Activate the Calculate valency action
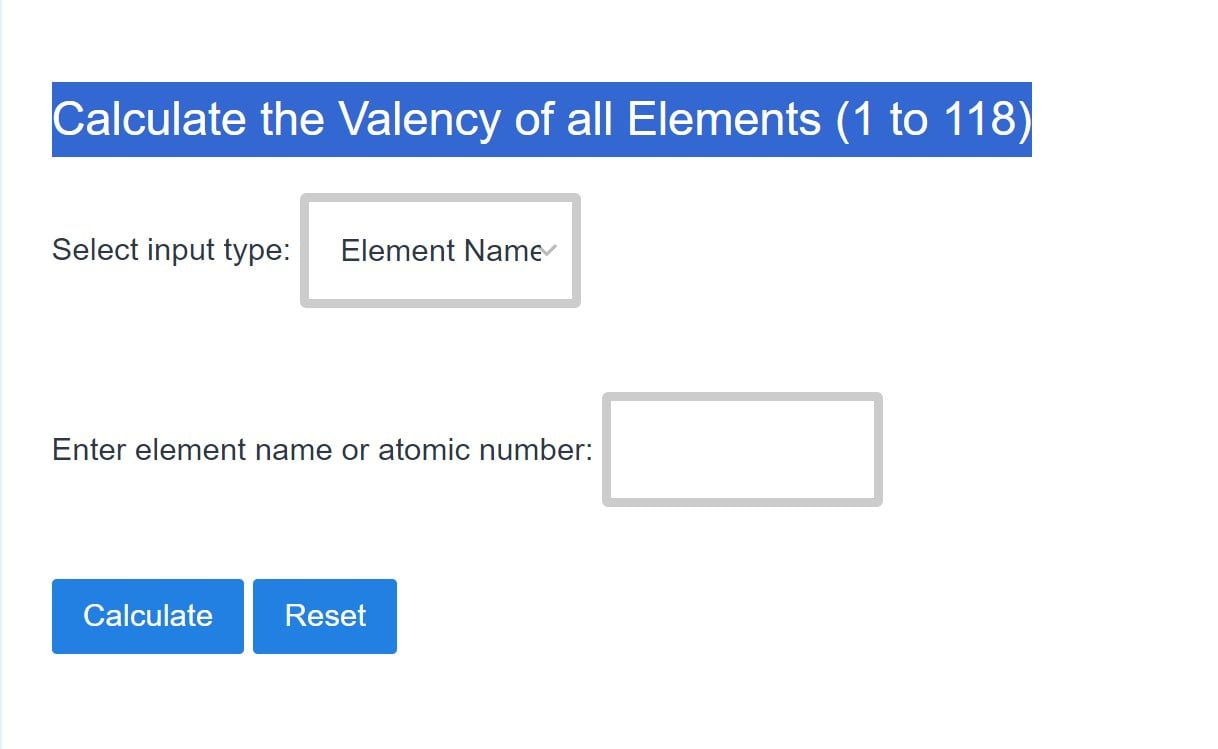The height and width of the screenshot is (749, 1218). pyautogui.click(x=146, y=616)
